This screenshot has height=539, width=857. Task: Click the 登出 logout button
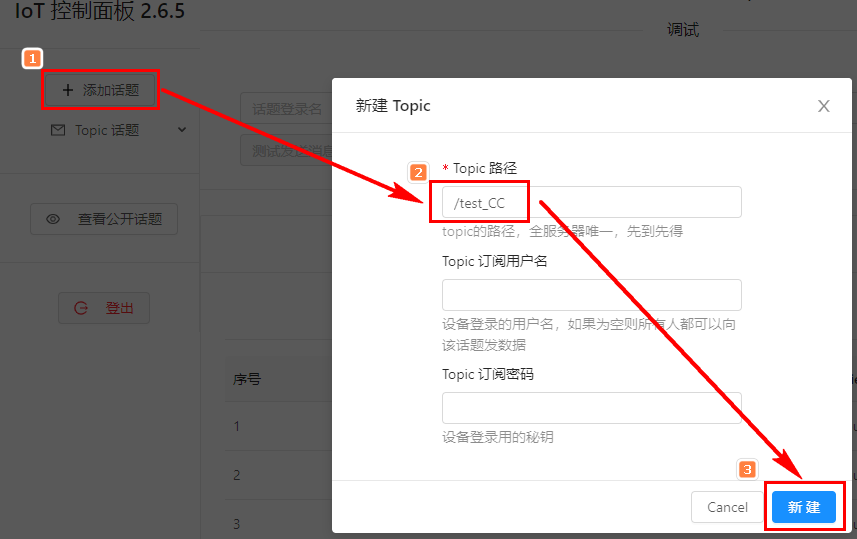[x=104, y=308]
